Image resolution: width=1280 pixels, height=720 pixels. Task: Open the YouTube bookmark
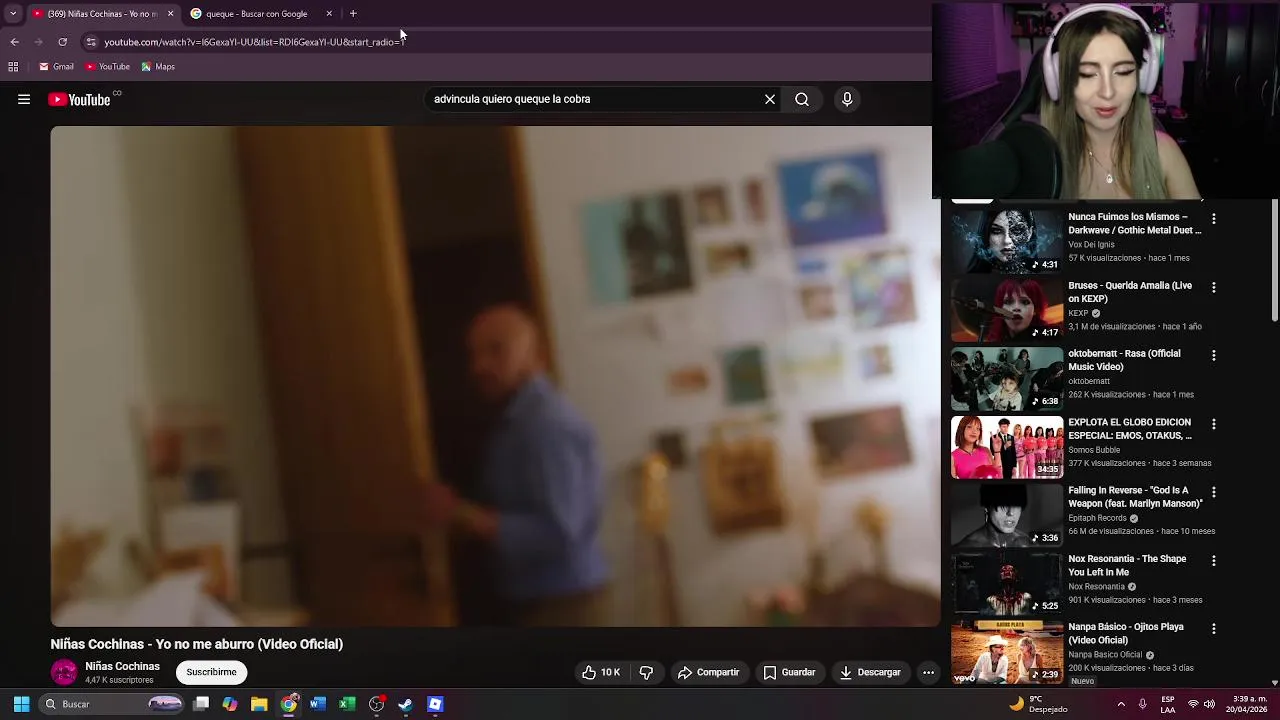(x=108, y=67)
